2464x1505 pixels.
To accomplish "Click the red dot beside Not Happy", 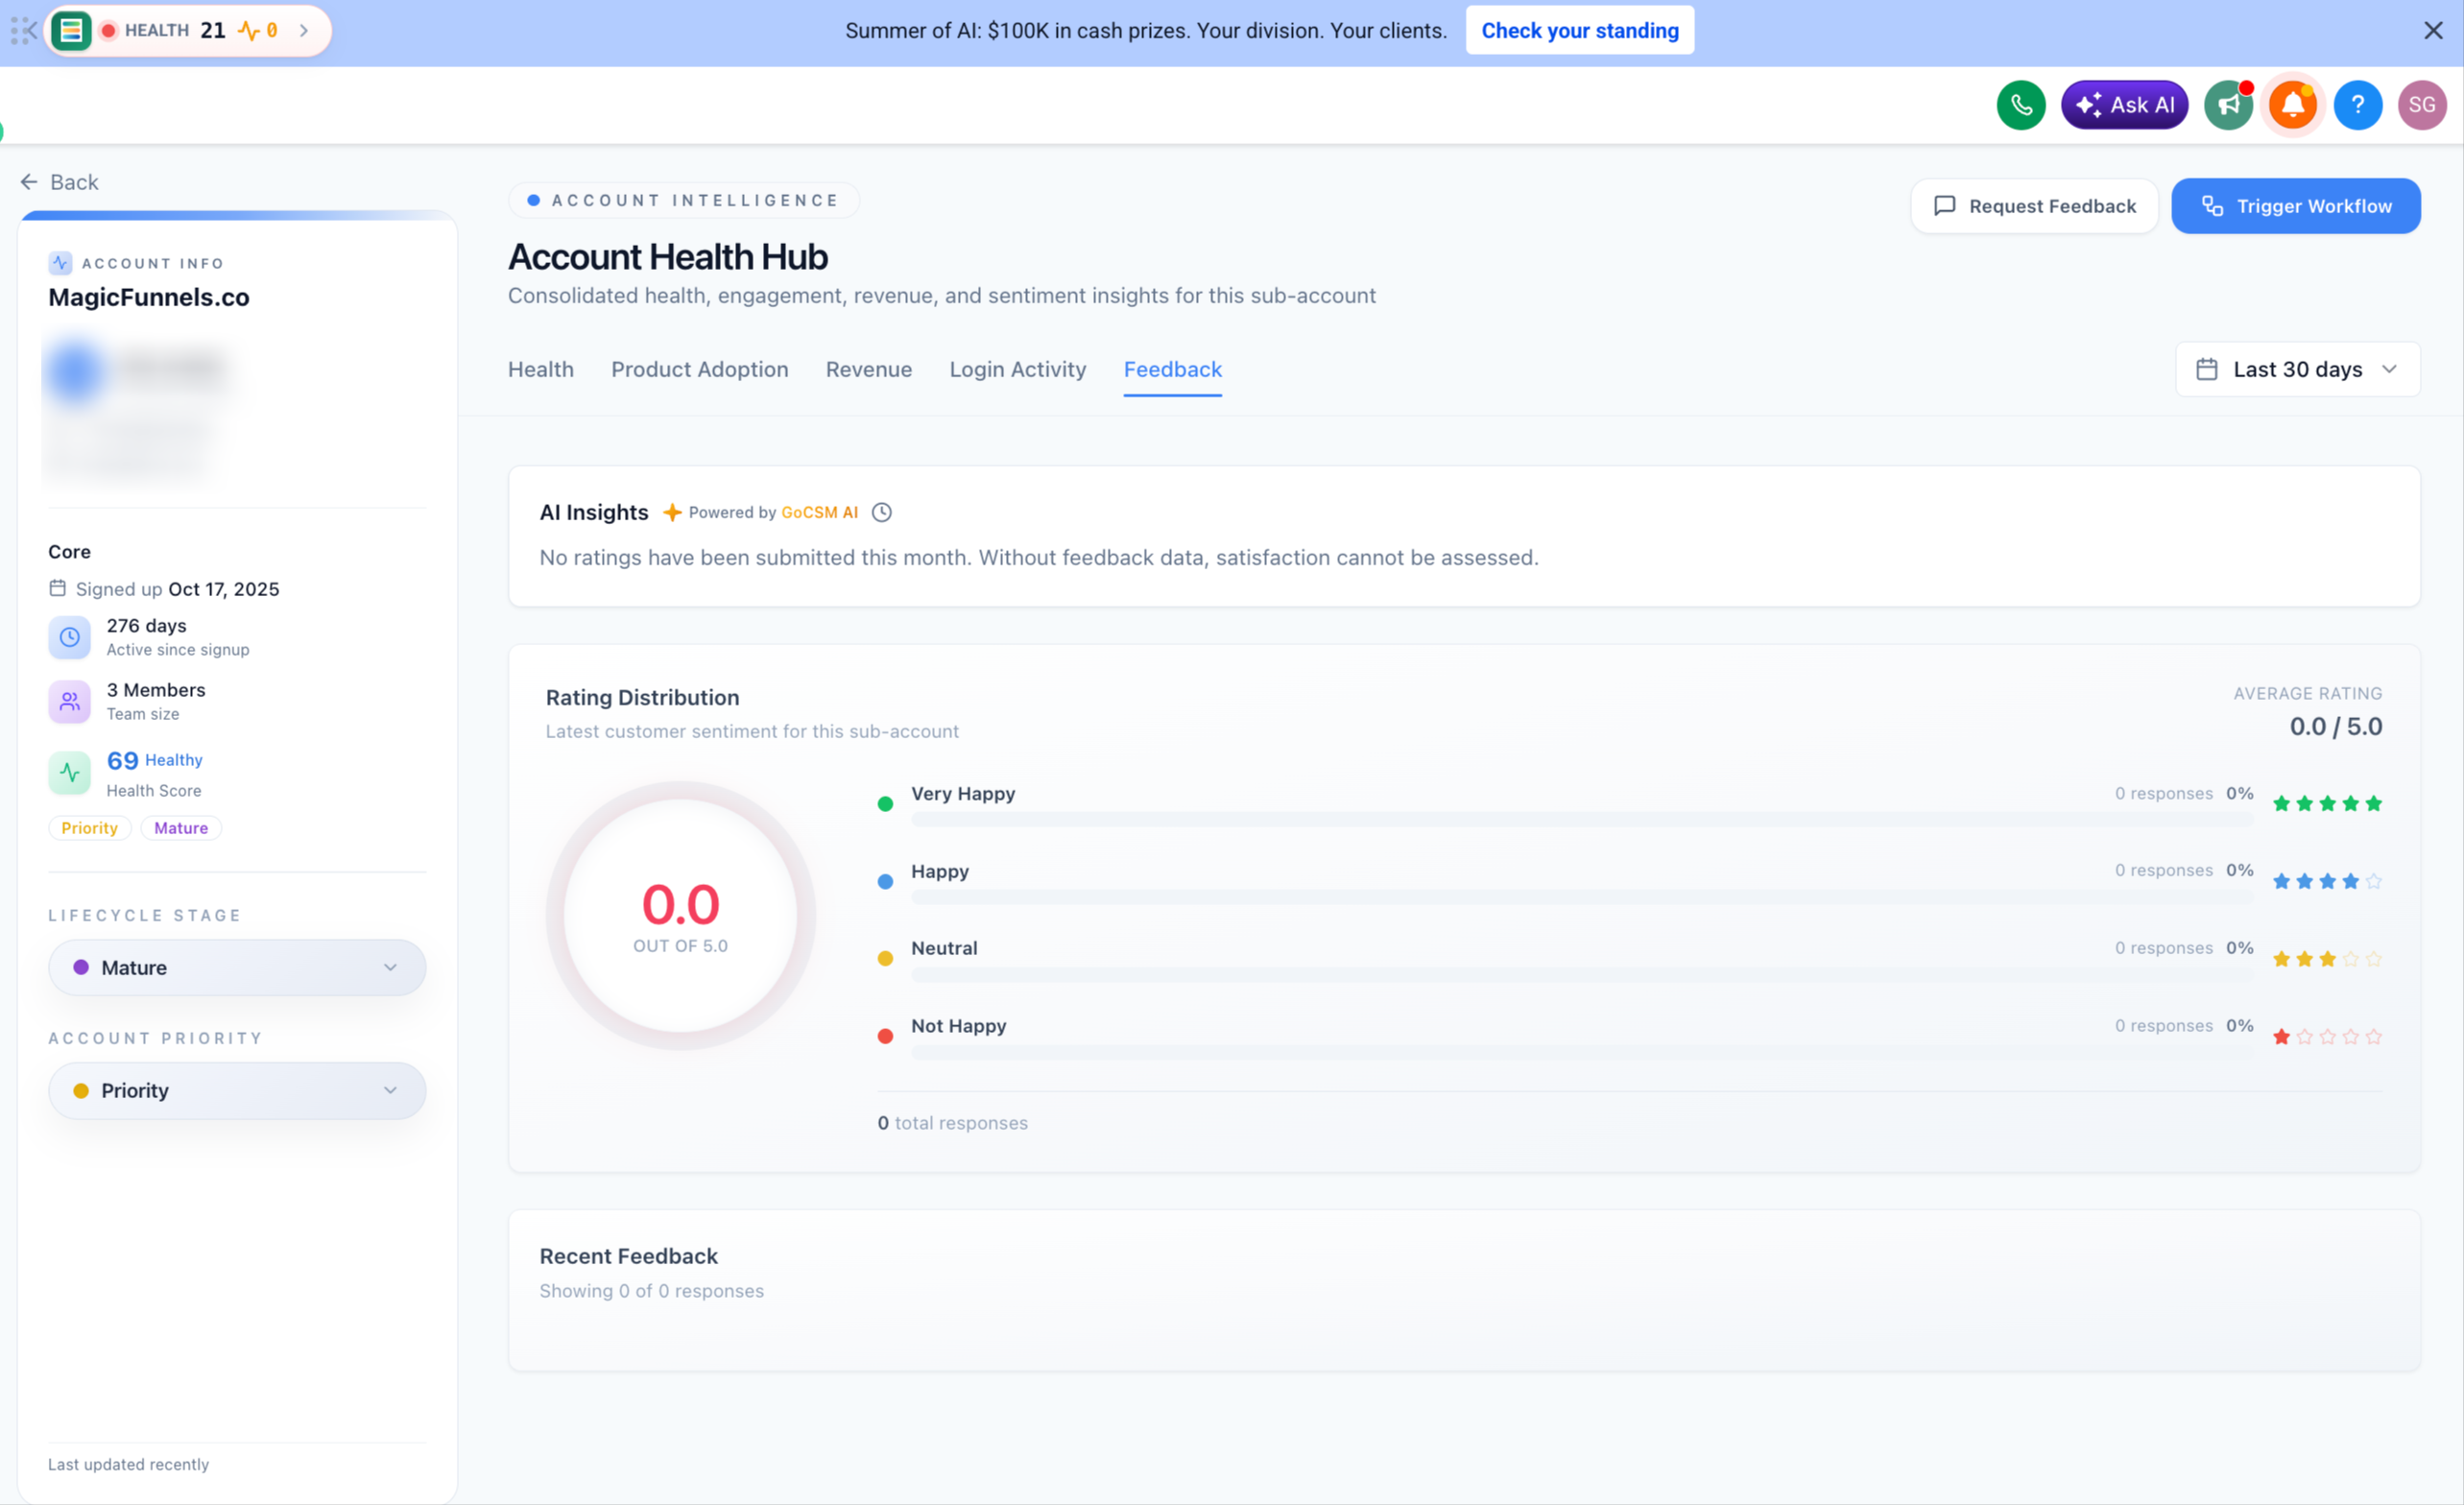I will click(x=885, y=1037).
